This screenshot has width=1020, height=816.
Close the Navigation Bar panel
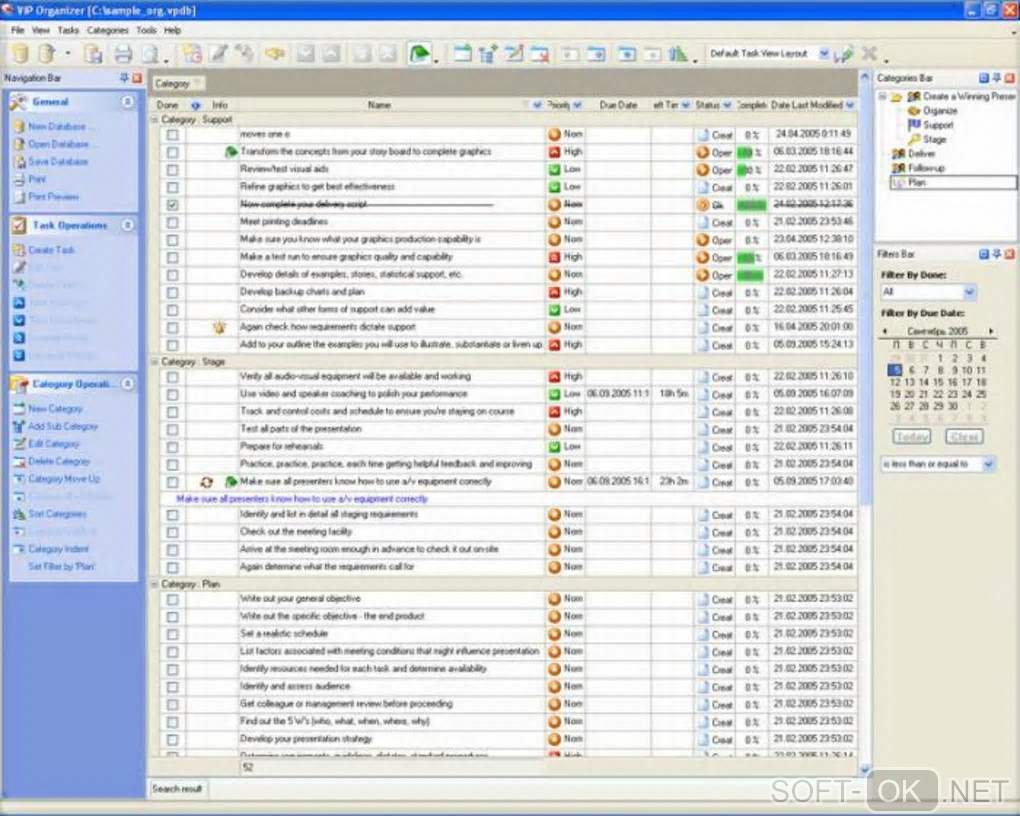[x=137, y=78]
